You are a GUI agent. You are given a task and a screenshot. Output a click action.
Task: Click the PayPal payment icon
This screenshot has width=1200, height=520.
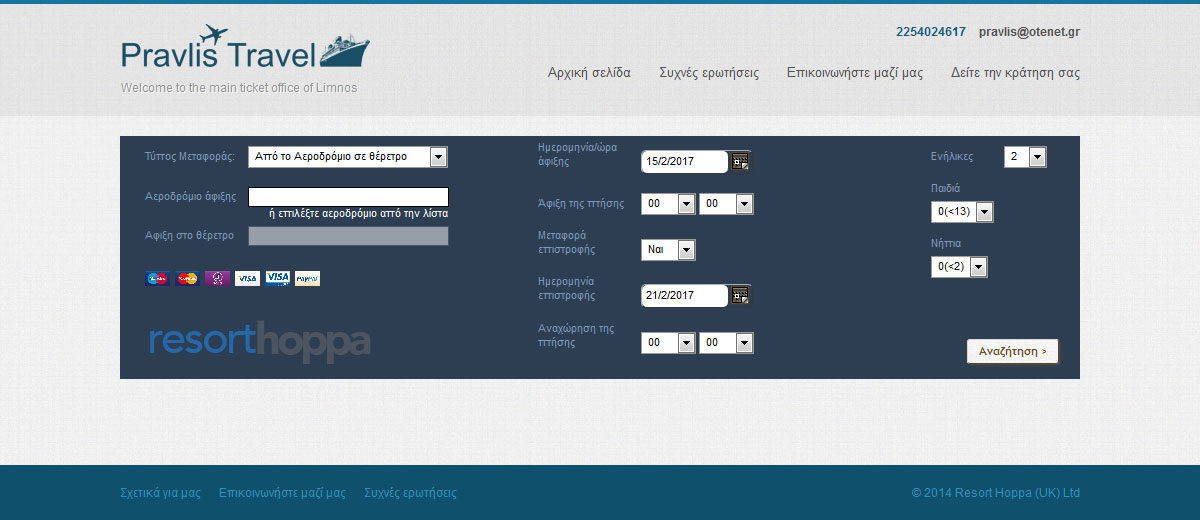[x=307, y=278]
